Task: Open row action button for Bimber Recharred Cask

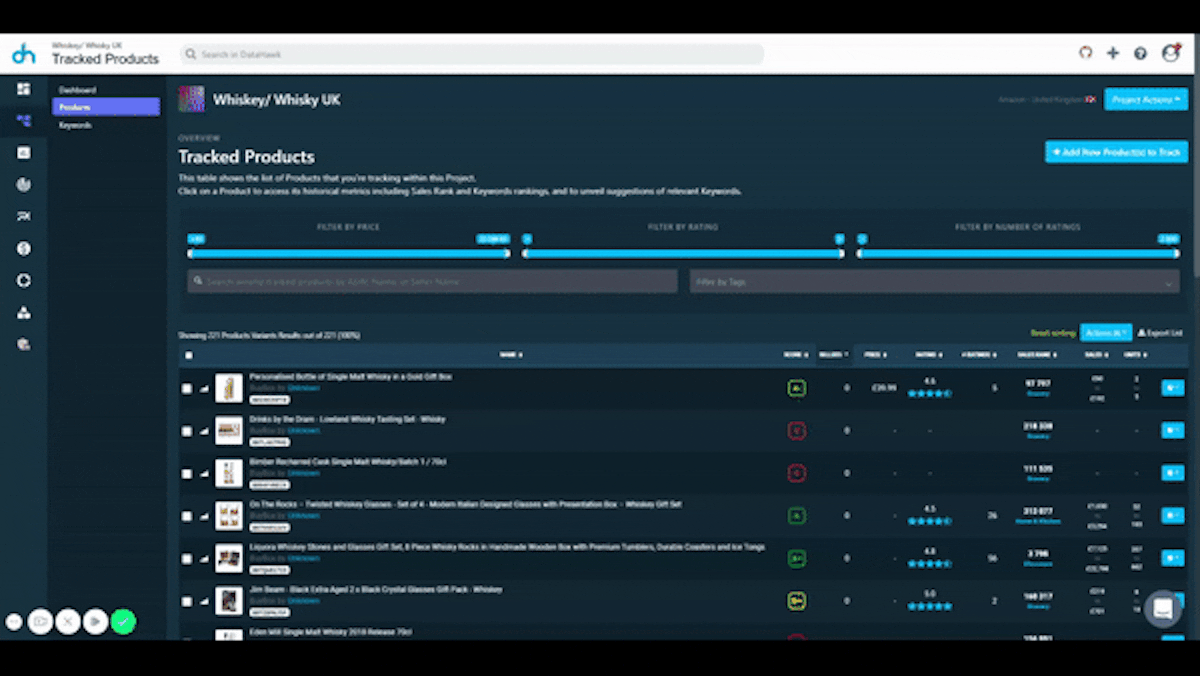Action: [1173, 473]
